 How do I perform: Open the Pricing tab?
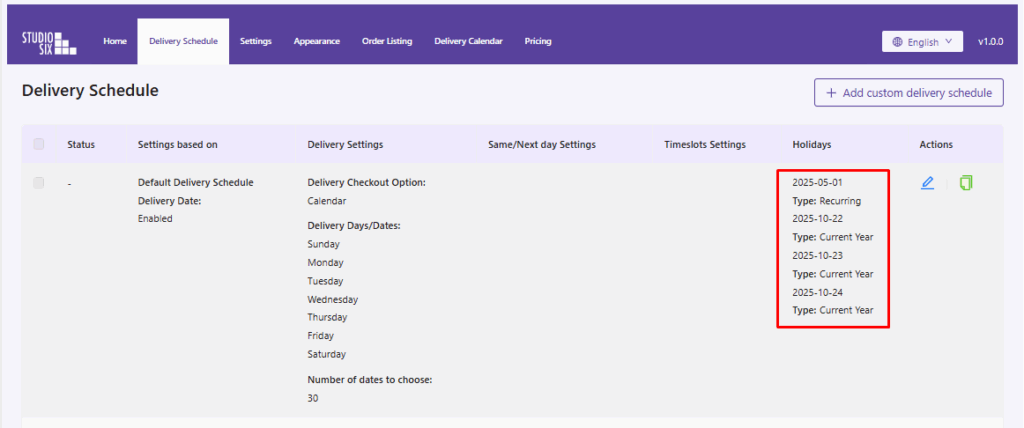coord(538,42)
